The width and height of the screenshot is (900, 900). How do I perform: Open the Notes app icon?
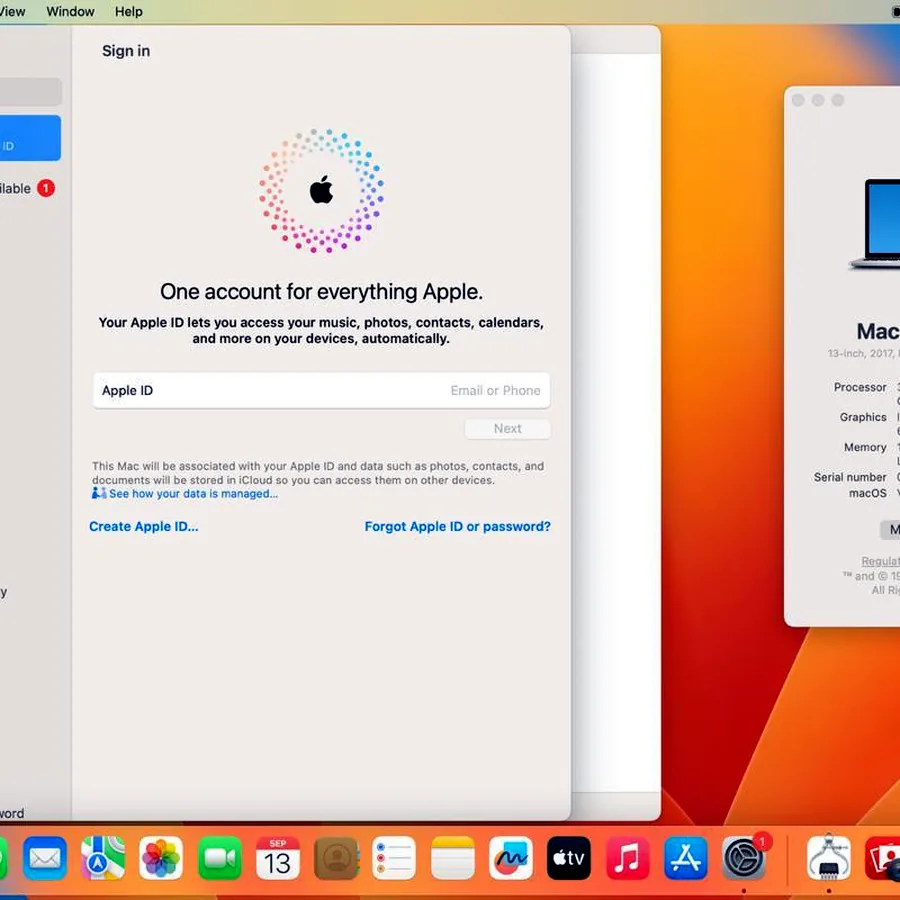pyautogui.click(x=453, y=859)
